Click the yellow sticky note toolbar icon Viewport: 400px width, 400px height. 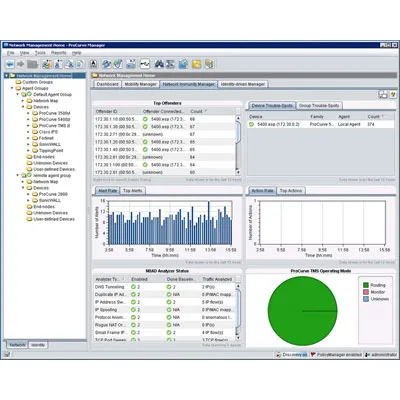196,64
